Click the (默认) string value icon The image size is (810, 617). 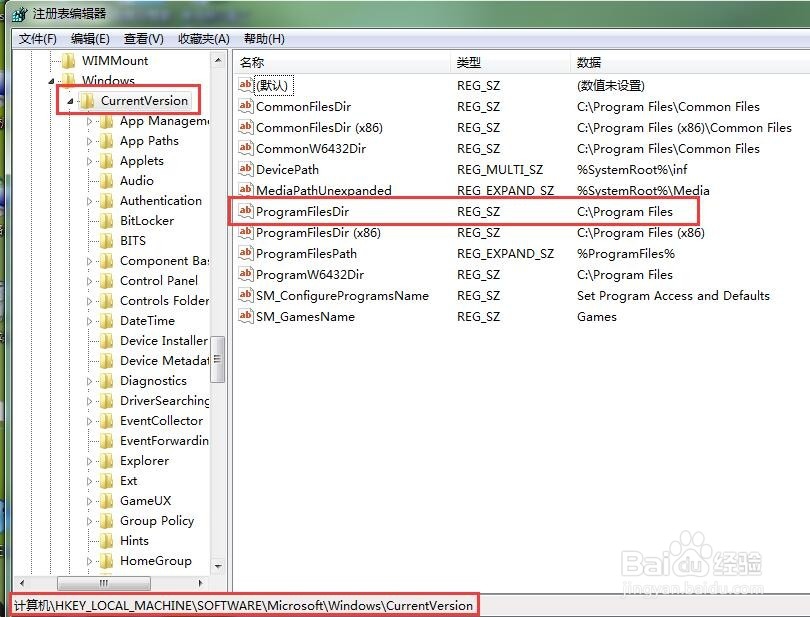(x=245, y=84)
